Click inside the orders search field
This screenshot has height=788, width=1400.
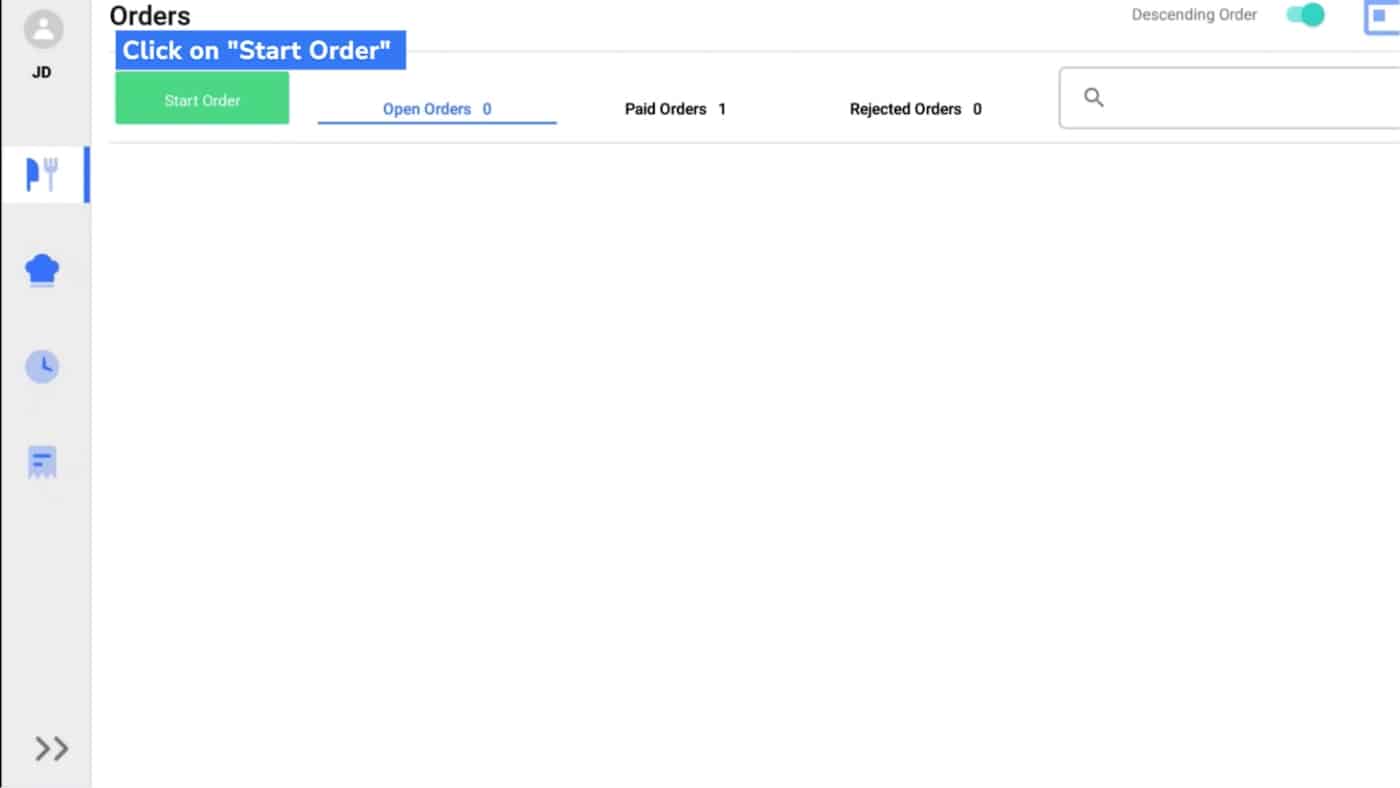point(1229,98)
